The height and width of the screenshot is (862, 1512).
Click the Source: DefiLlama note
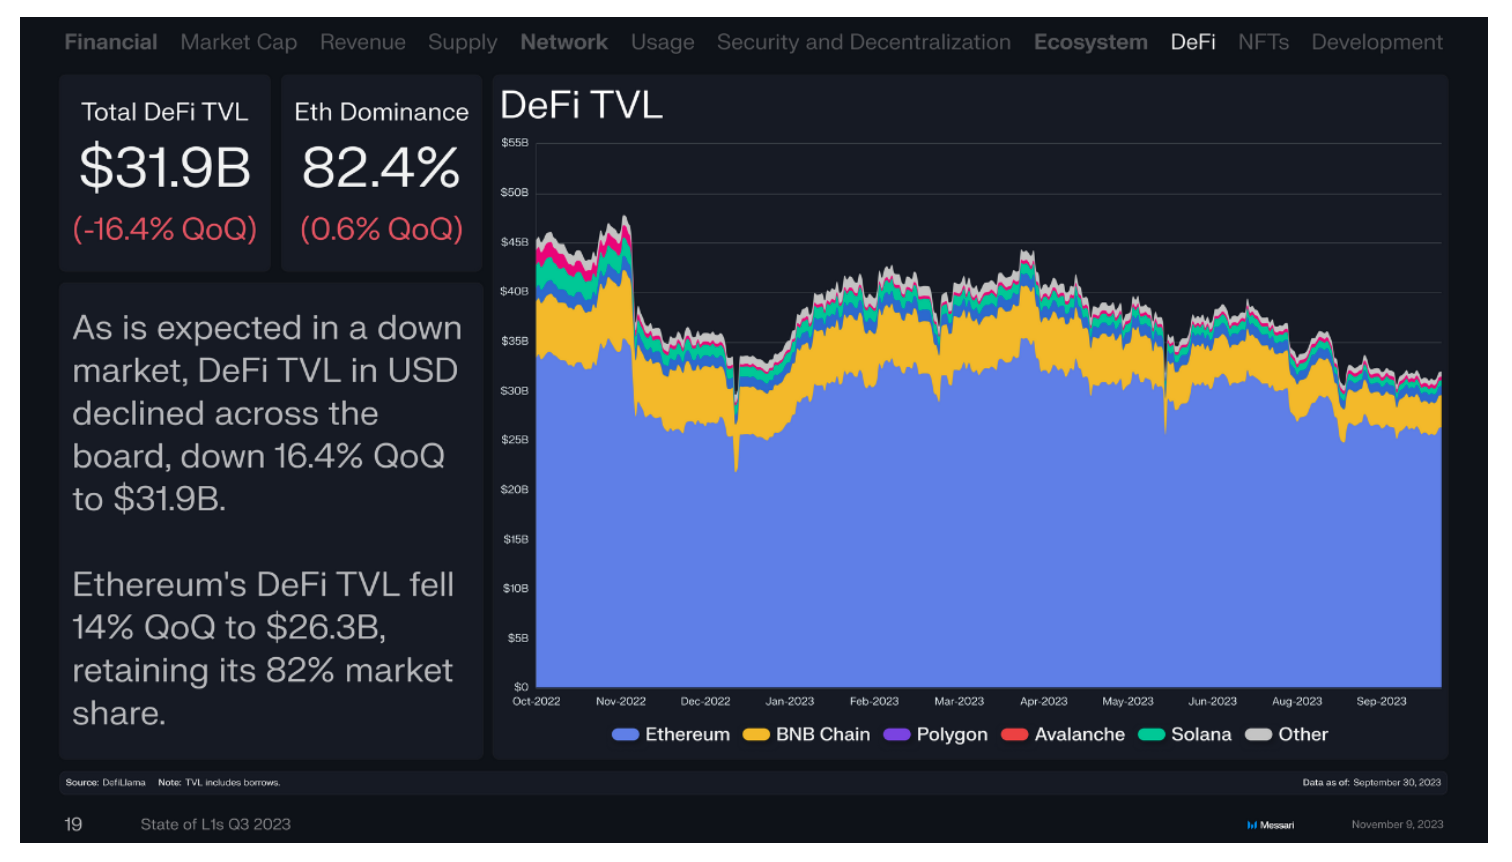pyautogui.click(x=106, y=783)
